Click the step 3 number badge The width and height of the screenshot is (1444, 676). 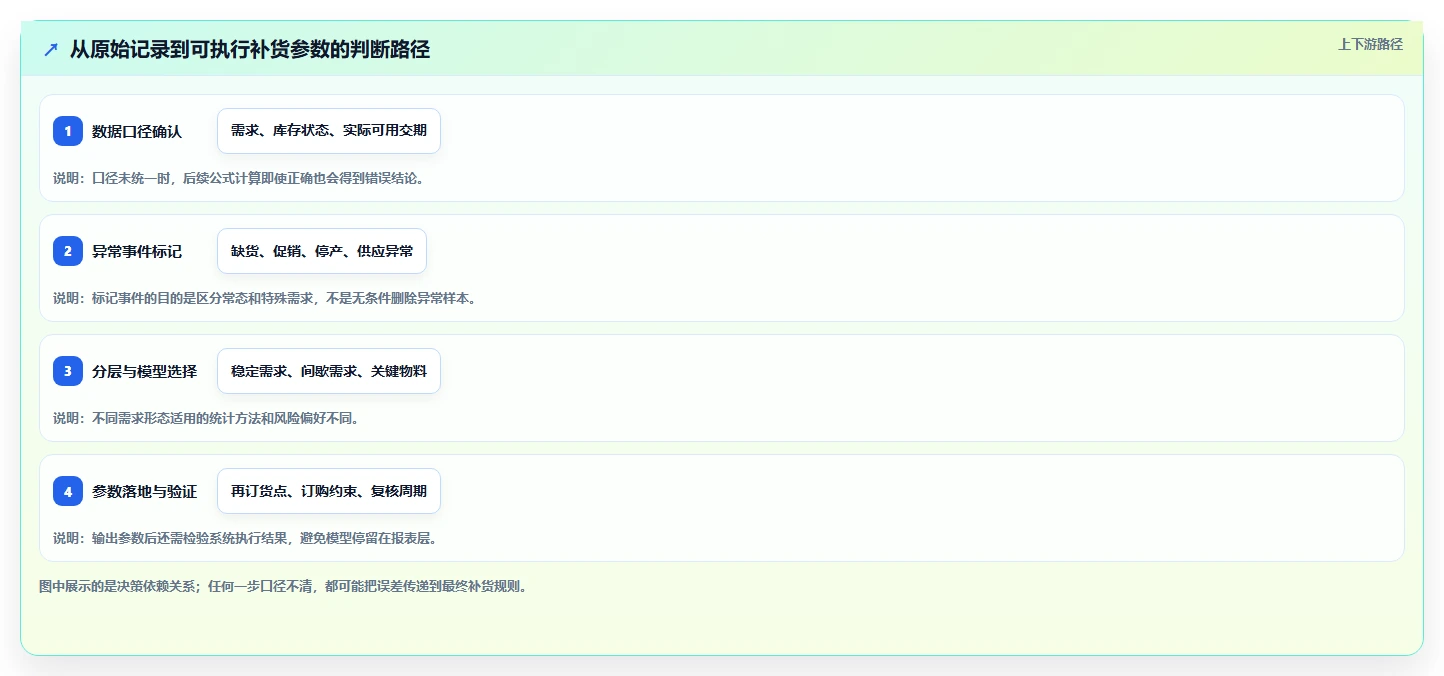tap(68, 371)
